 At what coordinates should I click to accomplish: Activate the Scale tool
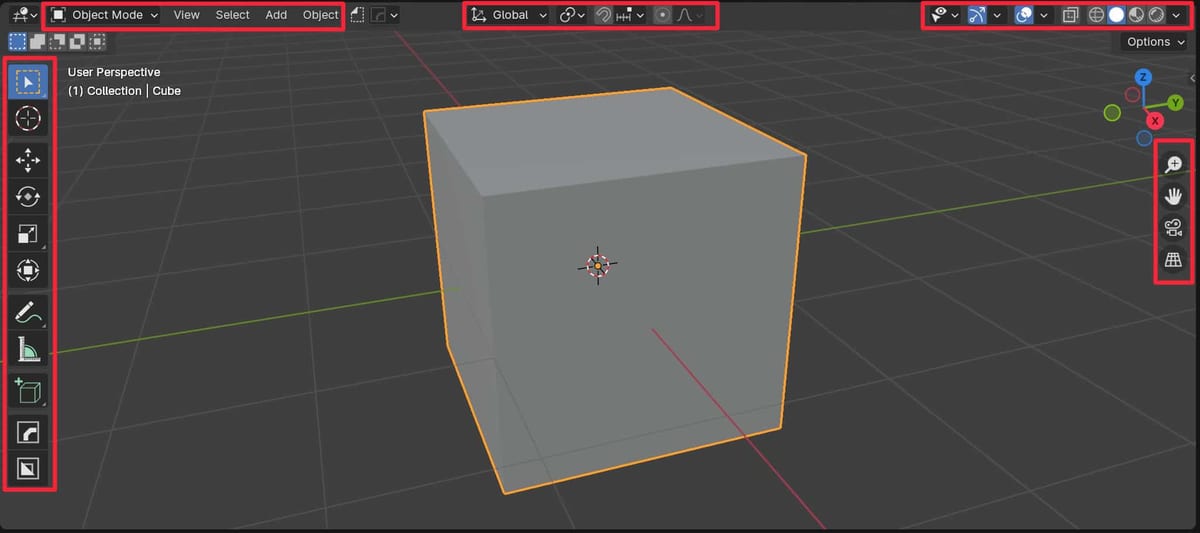[29, 234]
